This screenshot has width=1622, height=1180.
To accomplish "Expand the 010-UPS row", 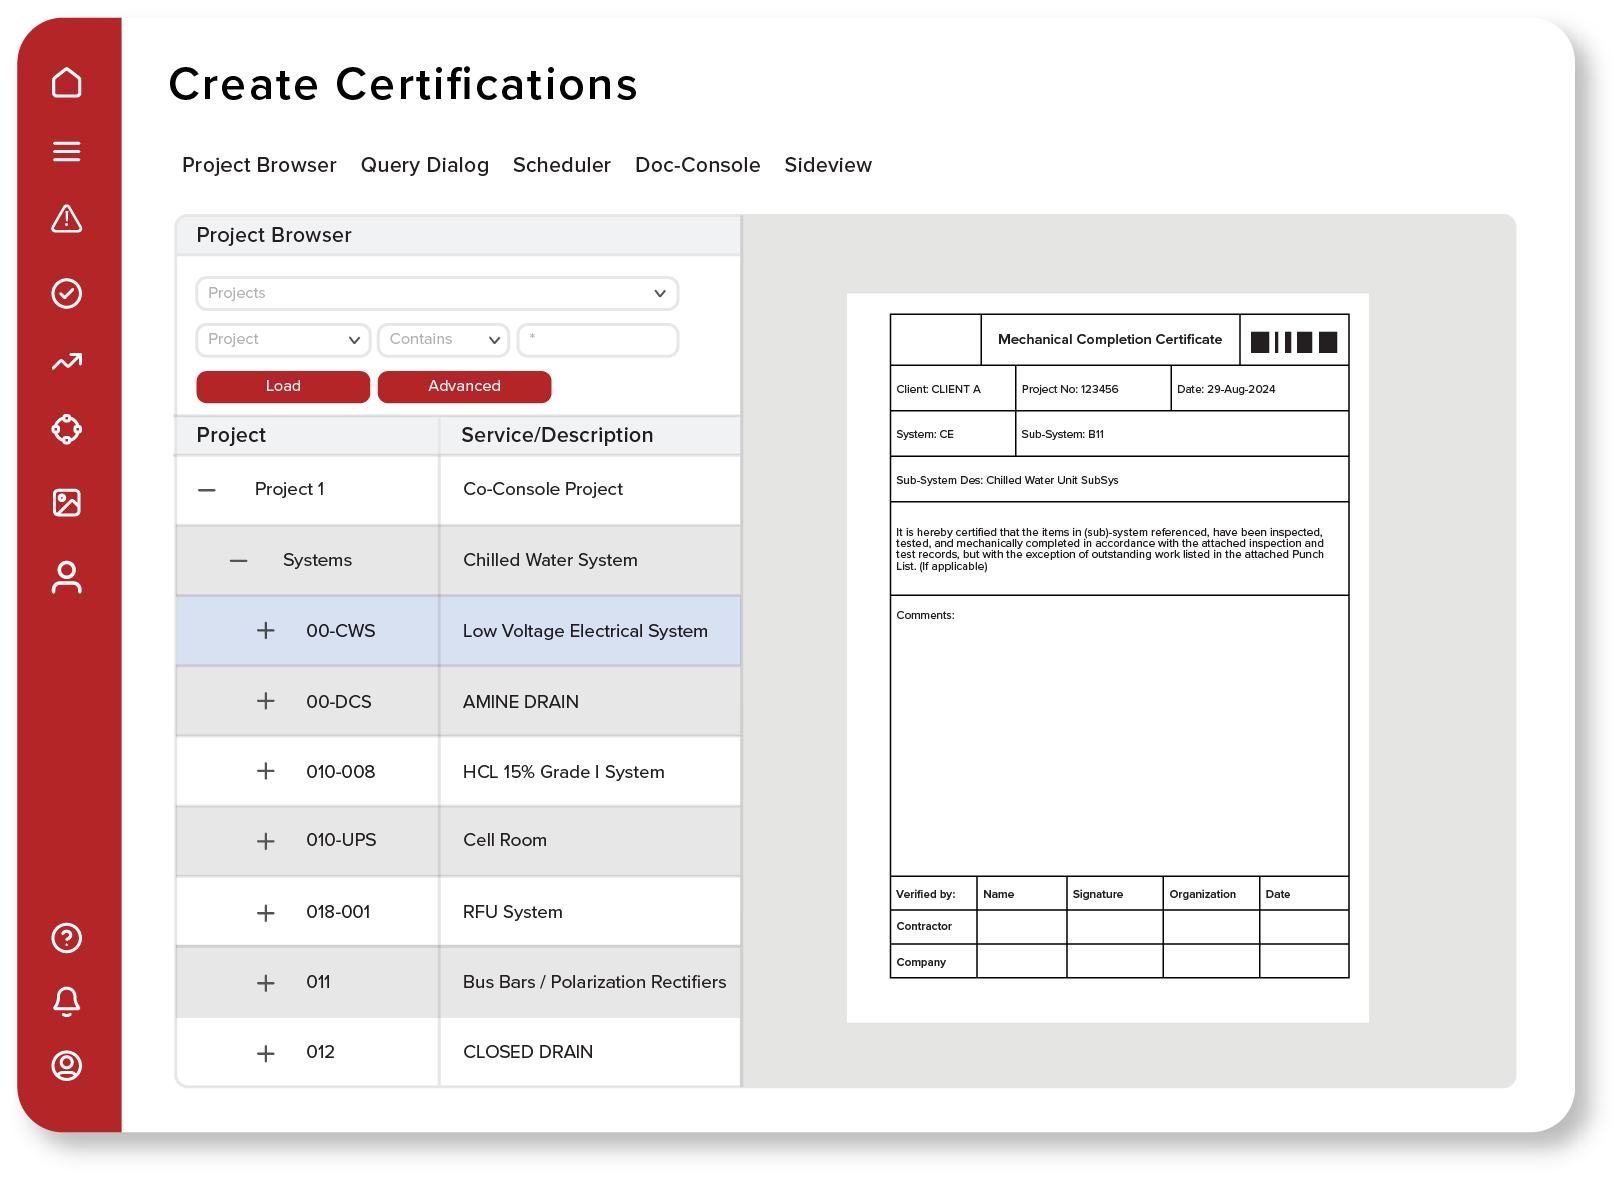I will tap(266, 842).
